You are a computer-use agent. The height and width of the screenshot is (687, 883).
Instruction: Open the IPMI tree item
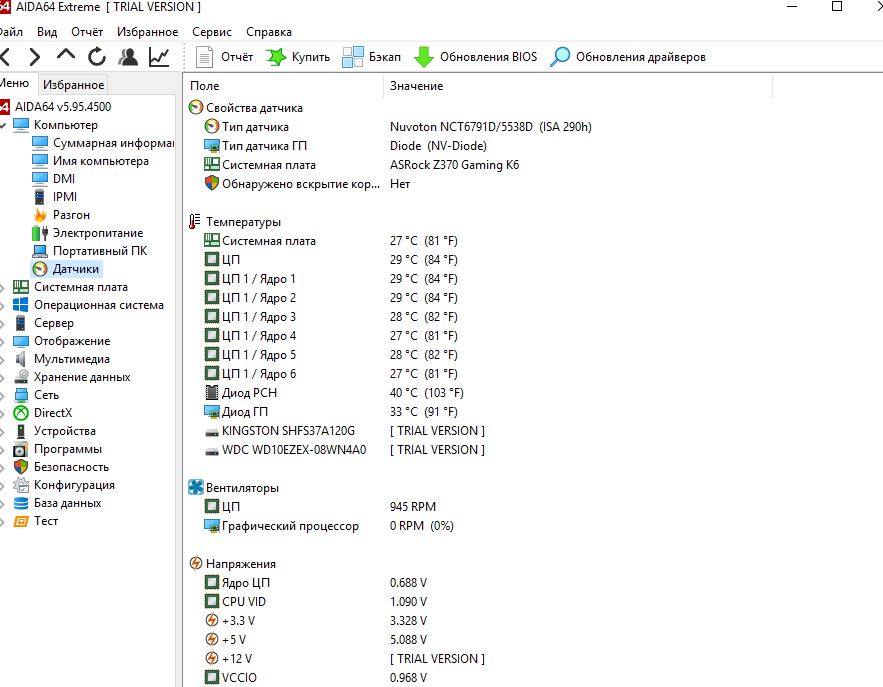click(x=65, y=197)
